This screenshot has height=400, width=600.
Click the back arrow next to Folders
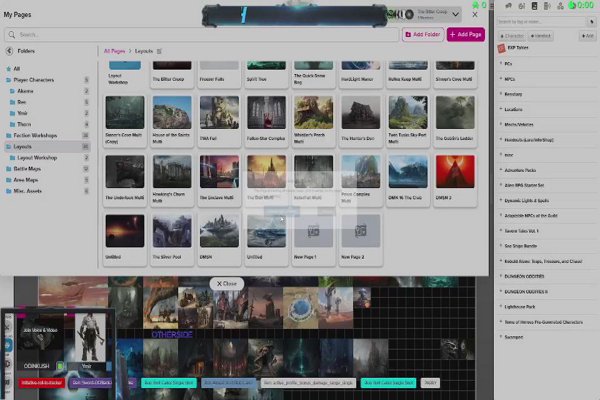click(x=9, y=51)
